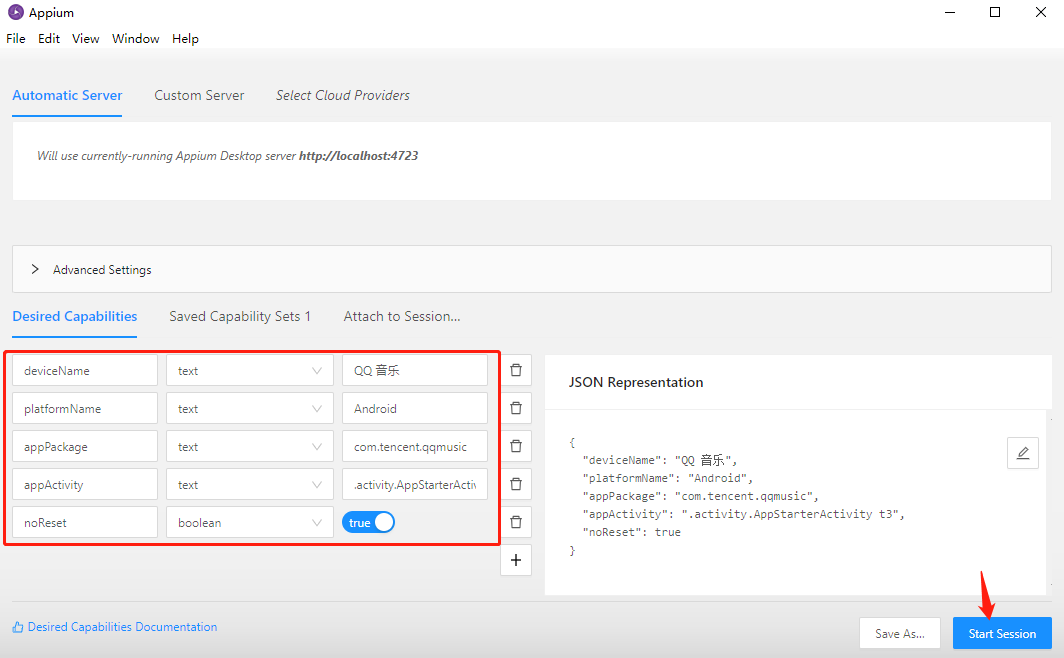This screenshot has height=658, width=1064.
Task: Click the QQ 音乐 value field
Action: 415,370
